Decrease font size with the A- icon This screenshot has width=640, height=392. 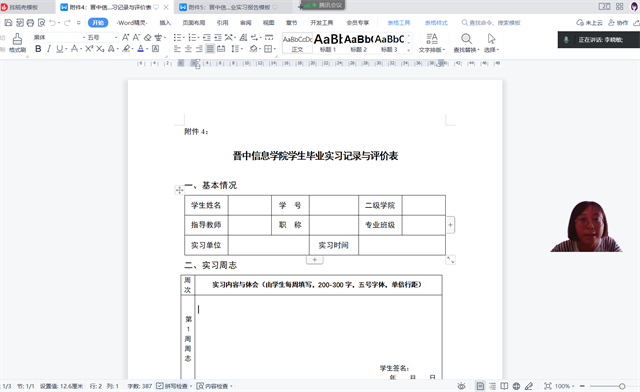click(136, 38)
